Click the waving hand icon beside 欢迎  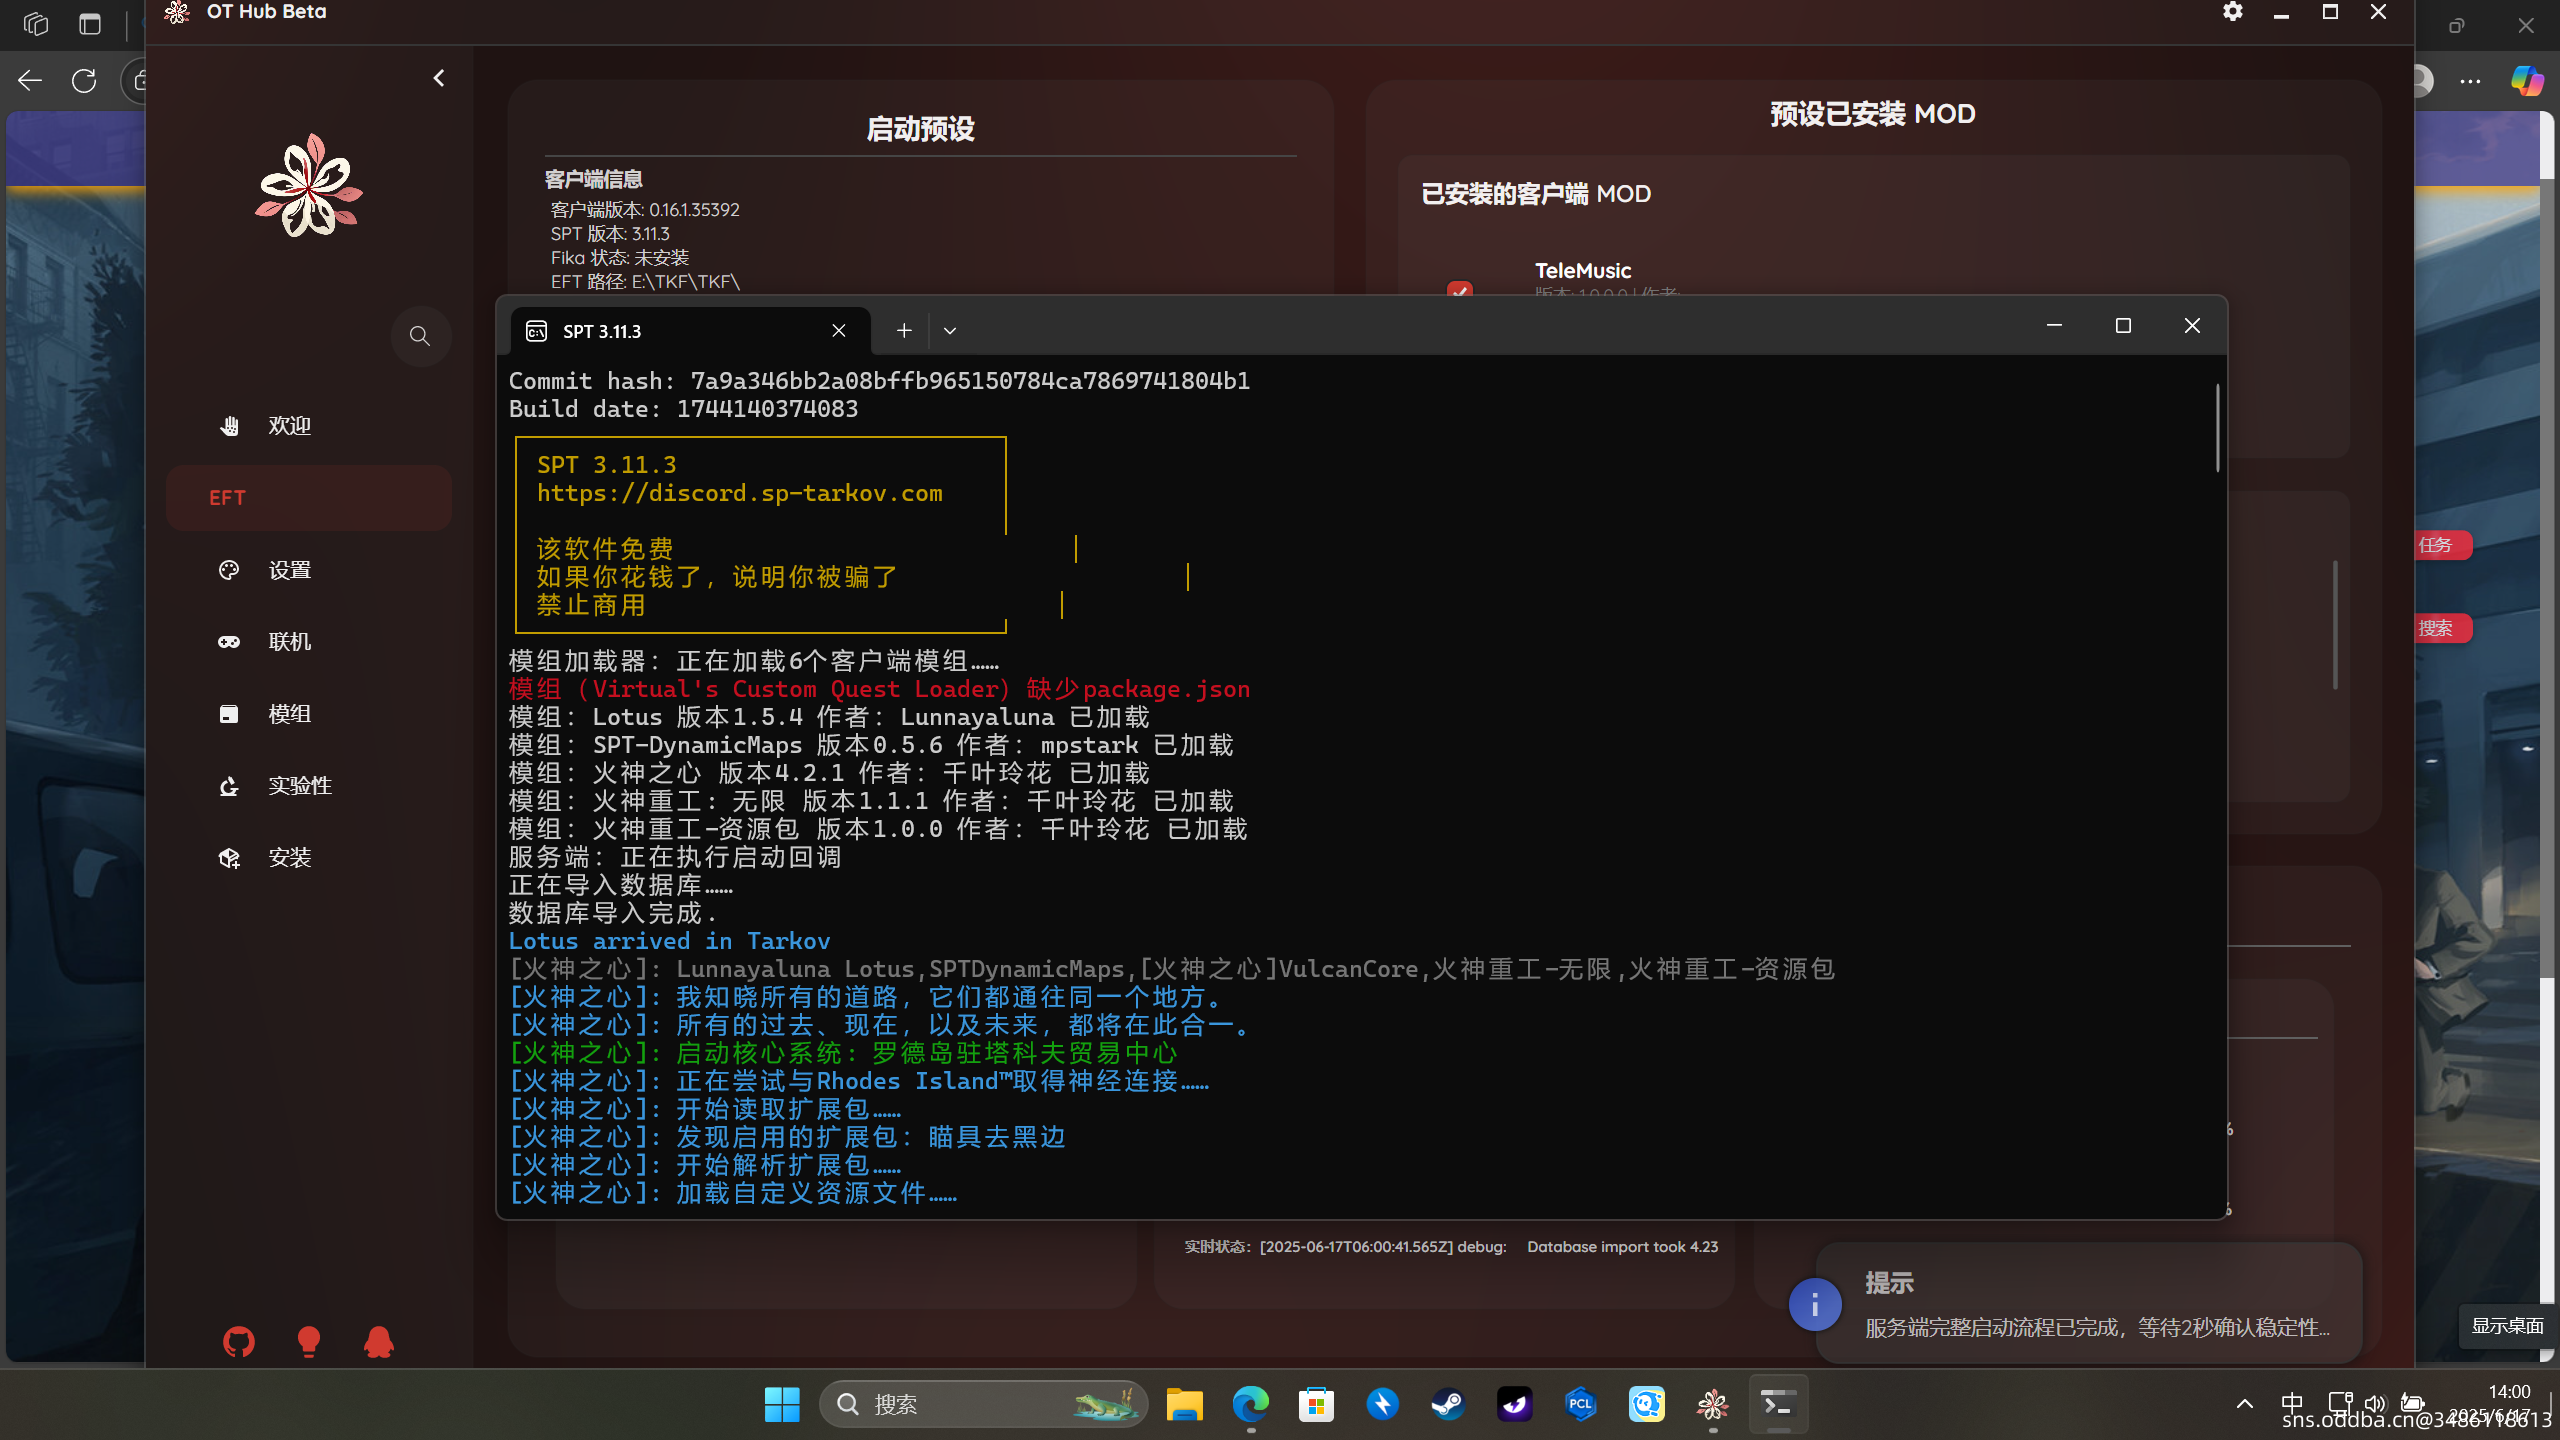tap(229, 426)
